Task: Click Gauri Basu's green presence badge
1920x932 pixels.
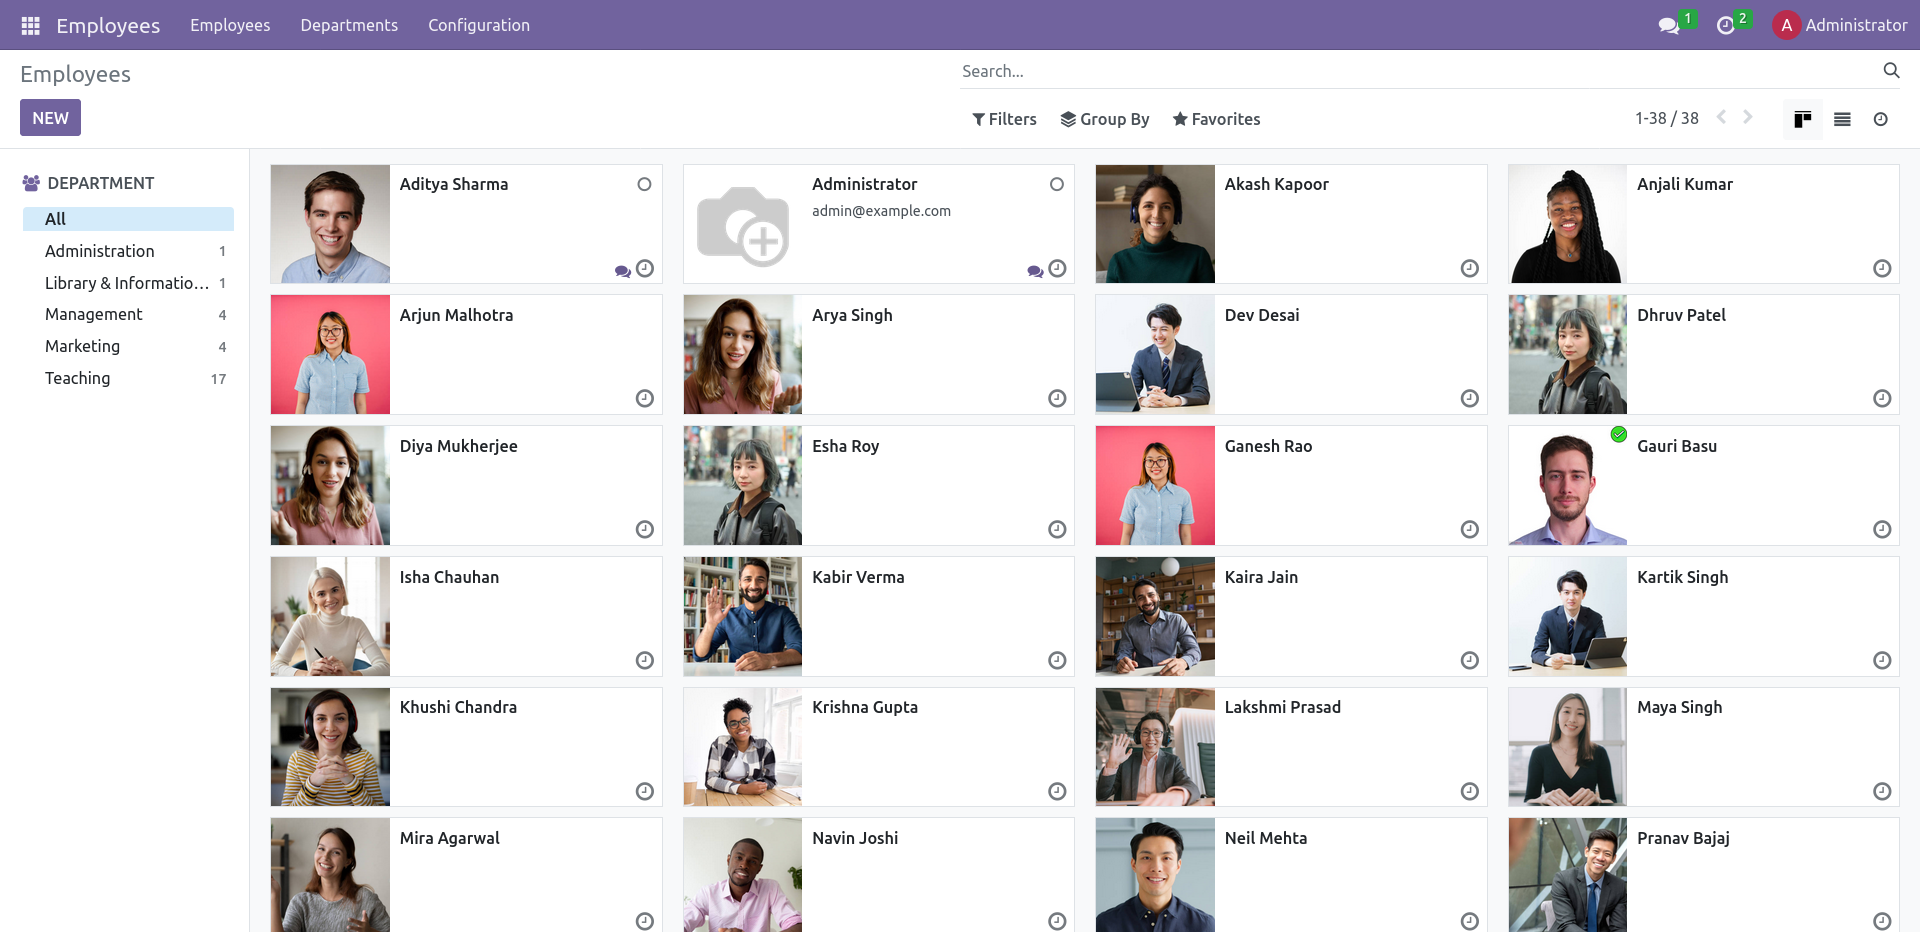Action: 1618,435
